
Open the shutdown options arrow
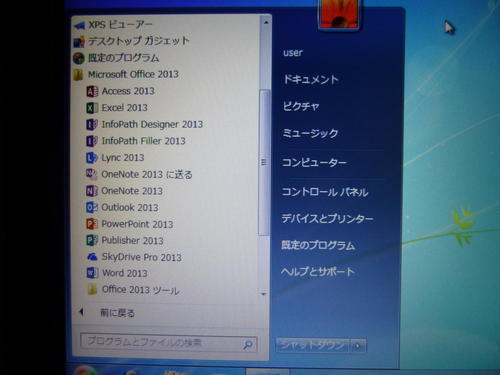tap(358, 346)
